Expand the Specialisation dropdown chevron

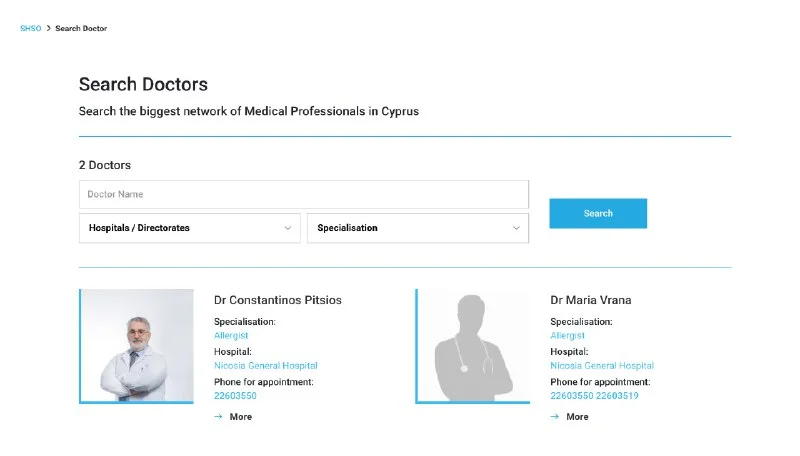516,228
